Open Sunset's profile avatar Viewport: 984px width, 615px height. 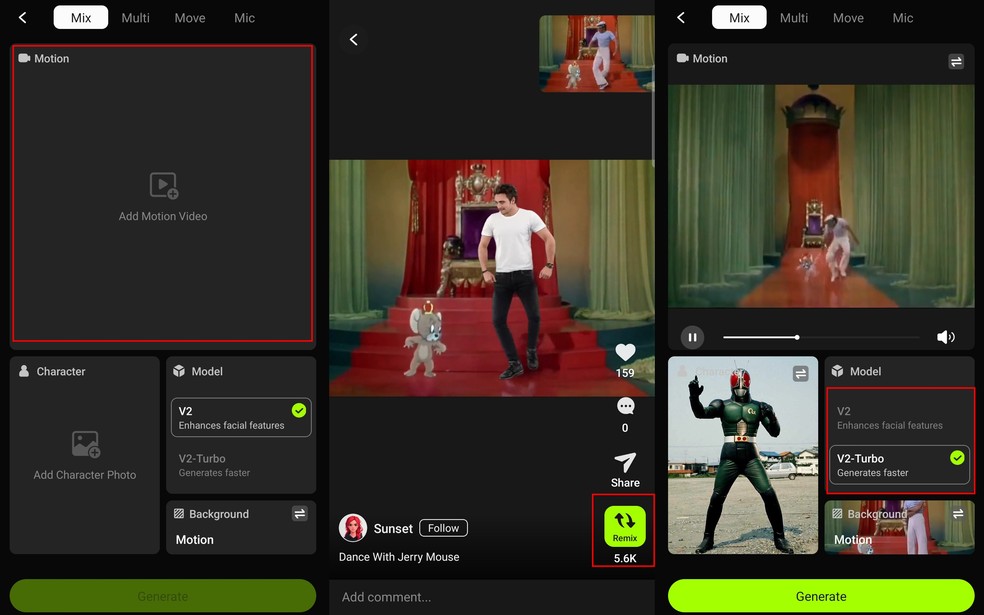coord(353,528)
